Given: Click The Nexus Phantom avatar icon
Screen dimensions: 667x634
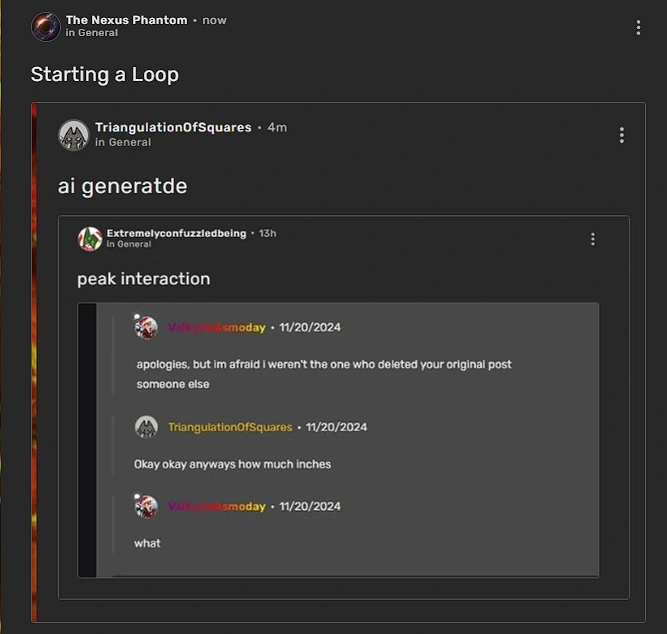Looking at the screenshot, I should point(46,26).
